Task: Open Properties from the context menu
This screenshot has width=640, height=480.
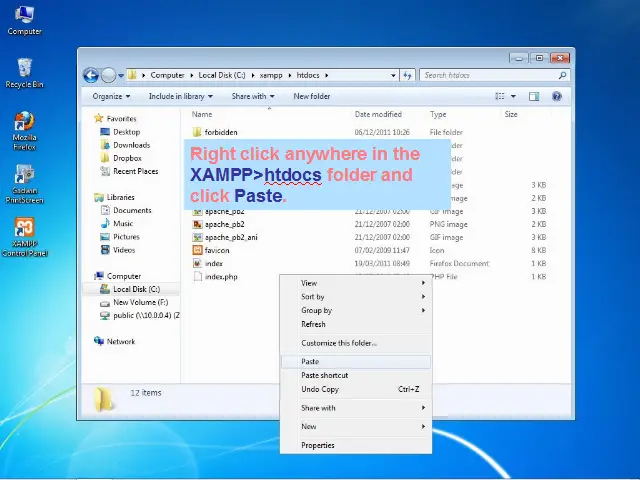Action: pos(356,445)
